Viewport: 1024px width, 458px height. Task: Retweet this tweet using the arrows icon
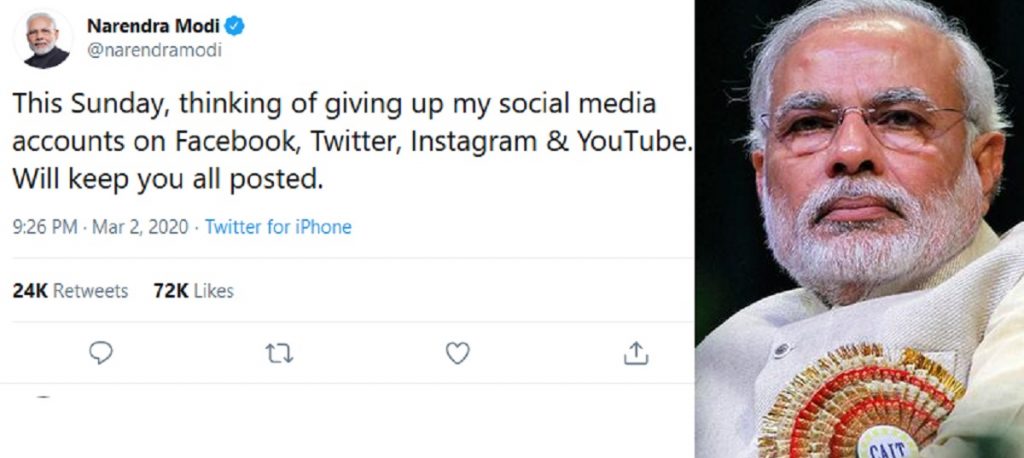click(279, 353)
